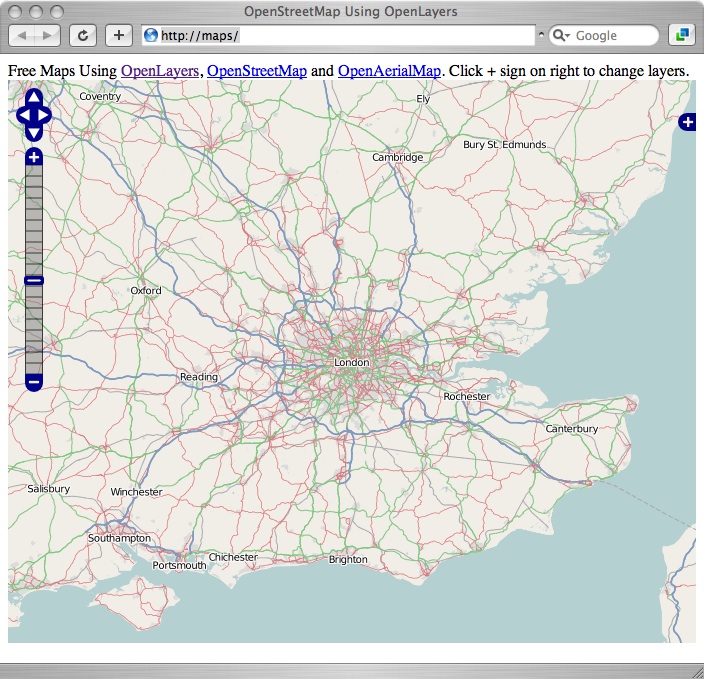
Task: Click zoom bar track below the handle
Action: pyautogui.click(x=34, y=330)
